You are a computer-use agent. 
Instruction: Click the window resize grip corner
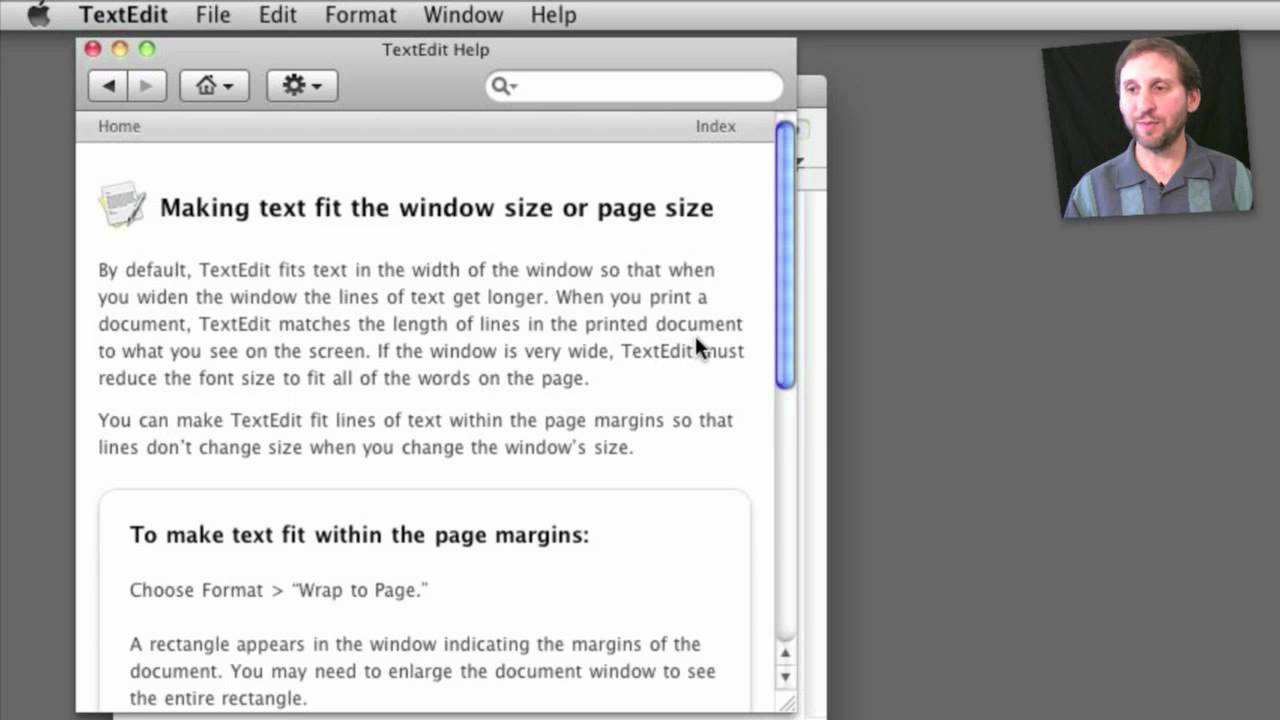tap(786, 704)
